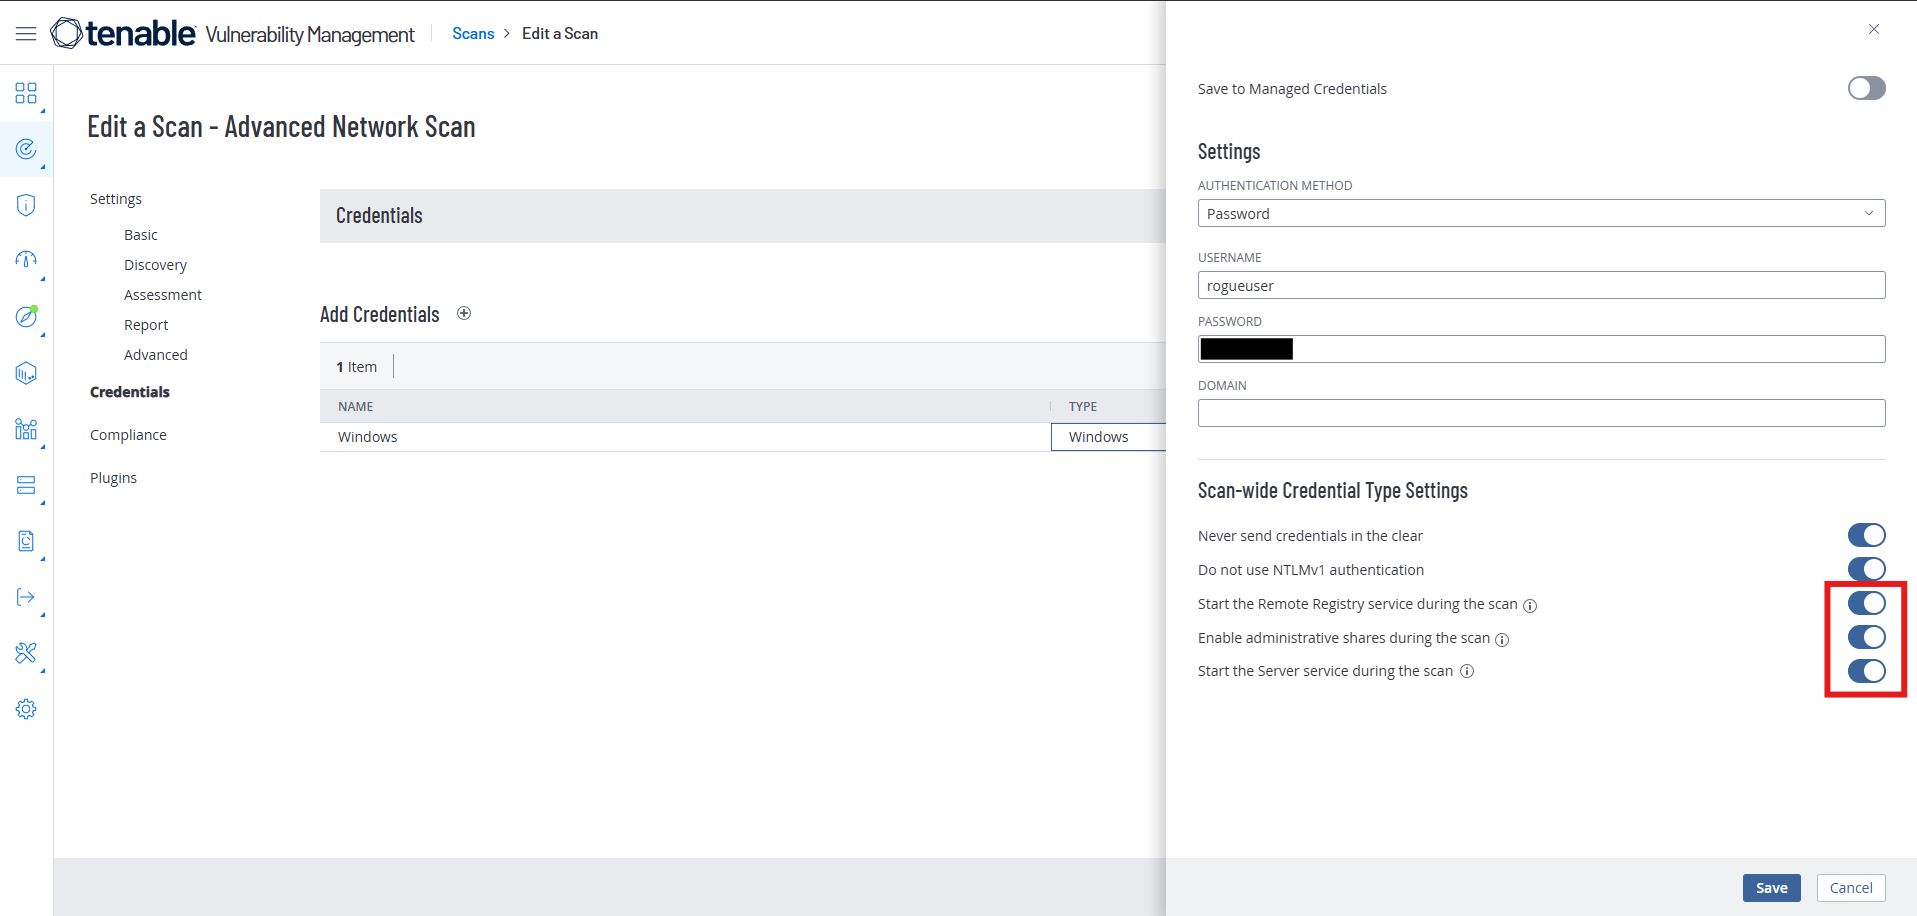Image resolution: width=1917 pixels, height=916 pixels.
Task: Click into the Domain input field
Action: click(x=1540, y=413)
